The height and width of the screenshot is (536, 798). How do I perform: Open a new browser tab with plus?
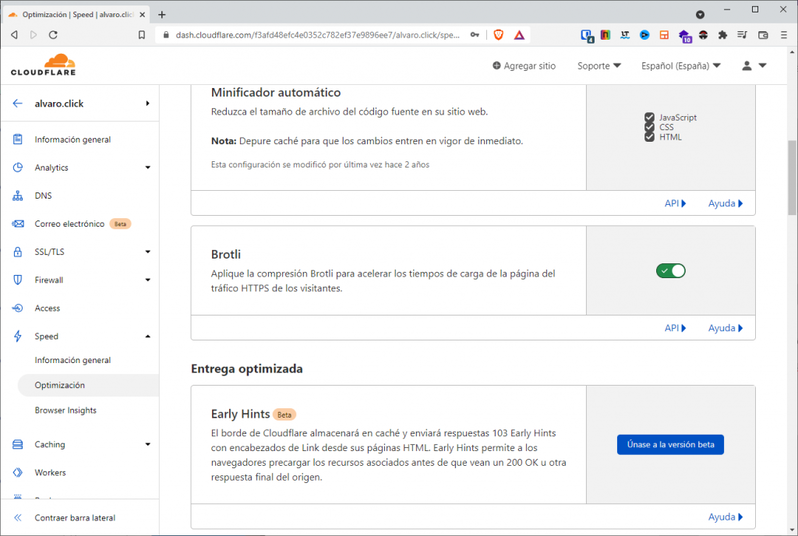click(162, 14)
